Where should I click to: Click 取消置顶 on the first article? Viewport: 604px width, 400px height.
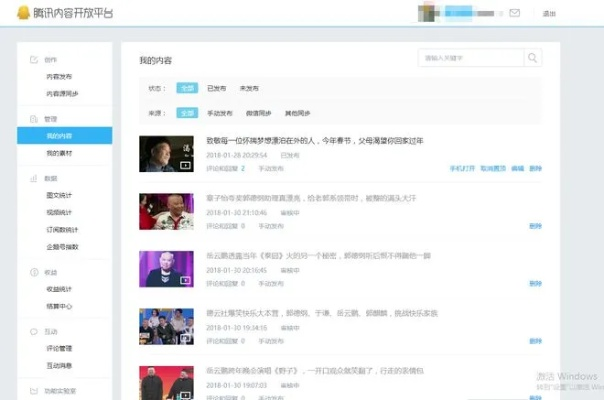493,168
